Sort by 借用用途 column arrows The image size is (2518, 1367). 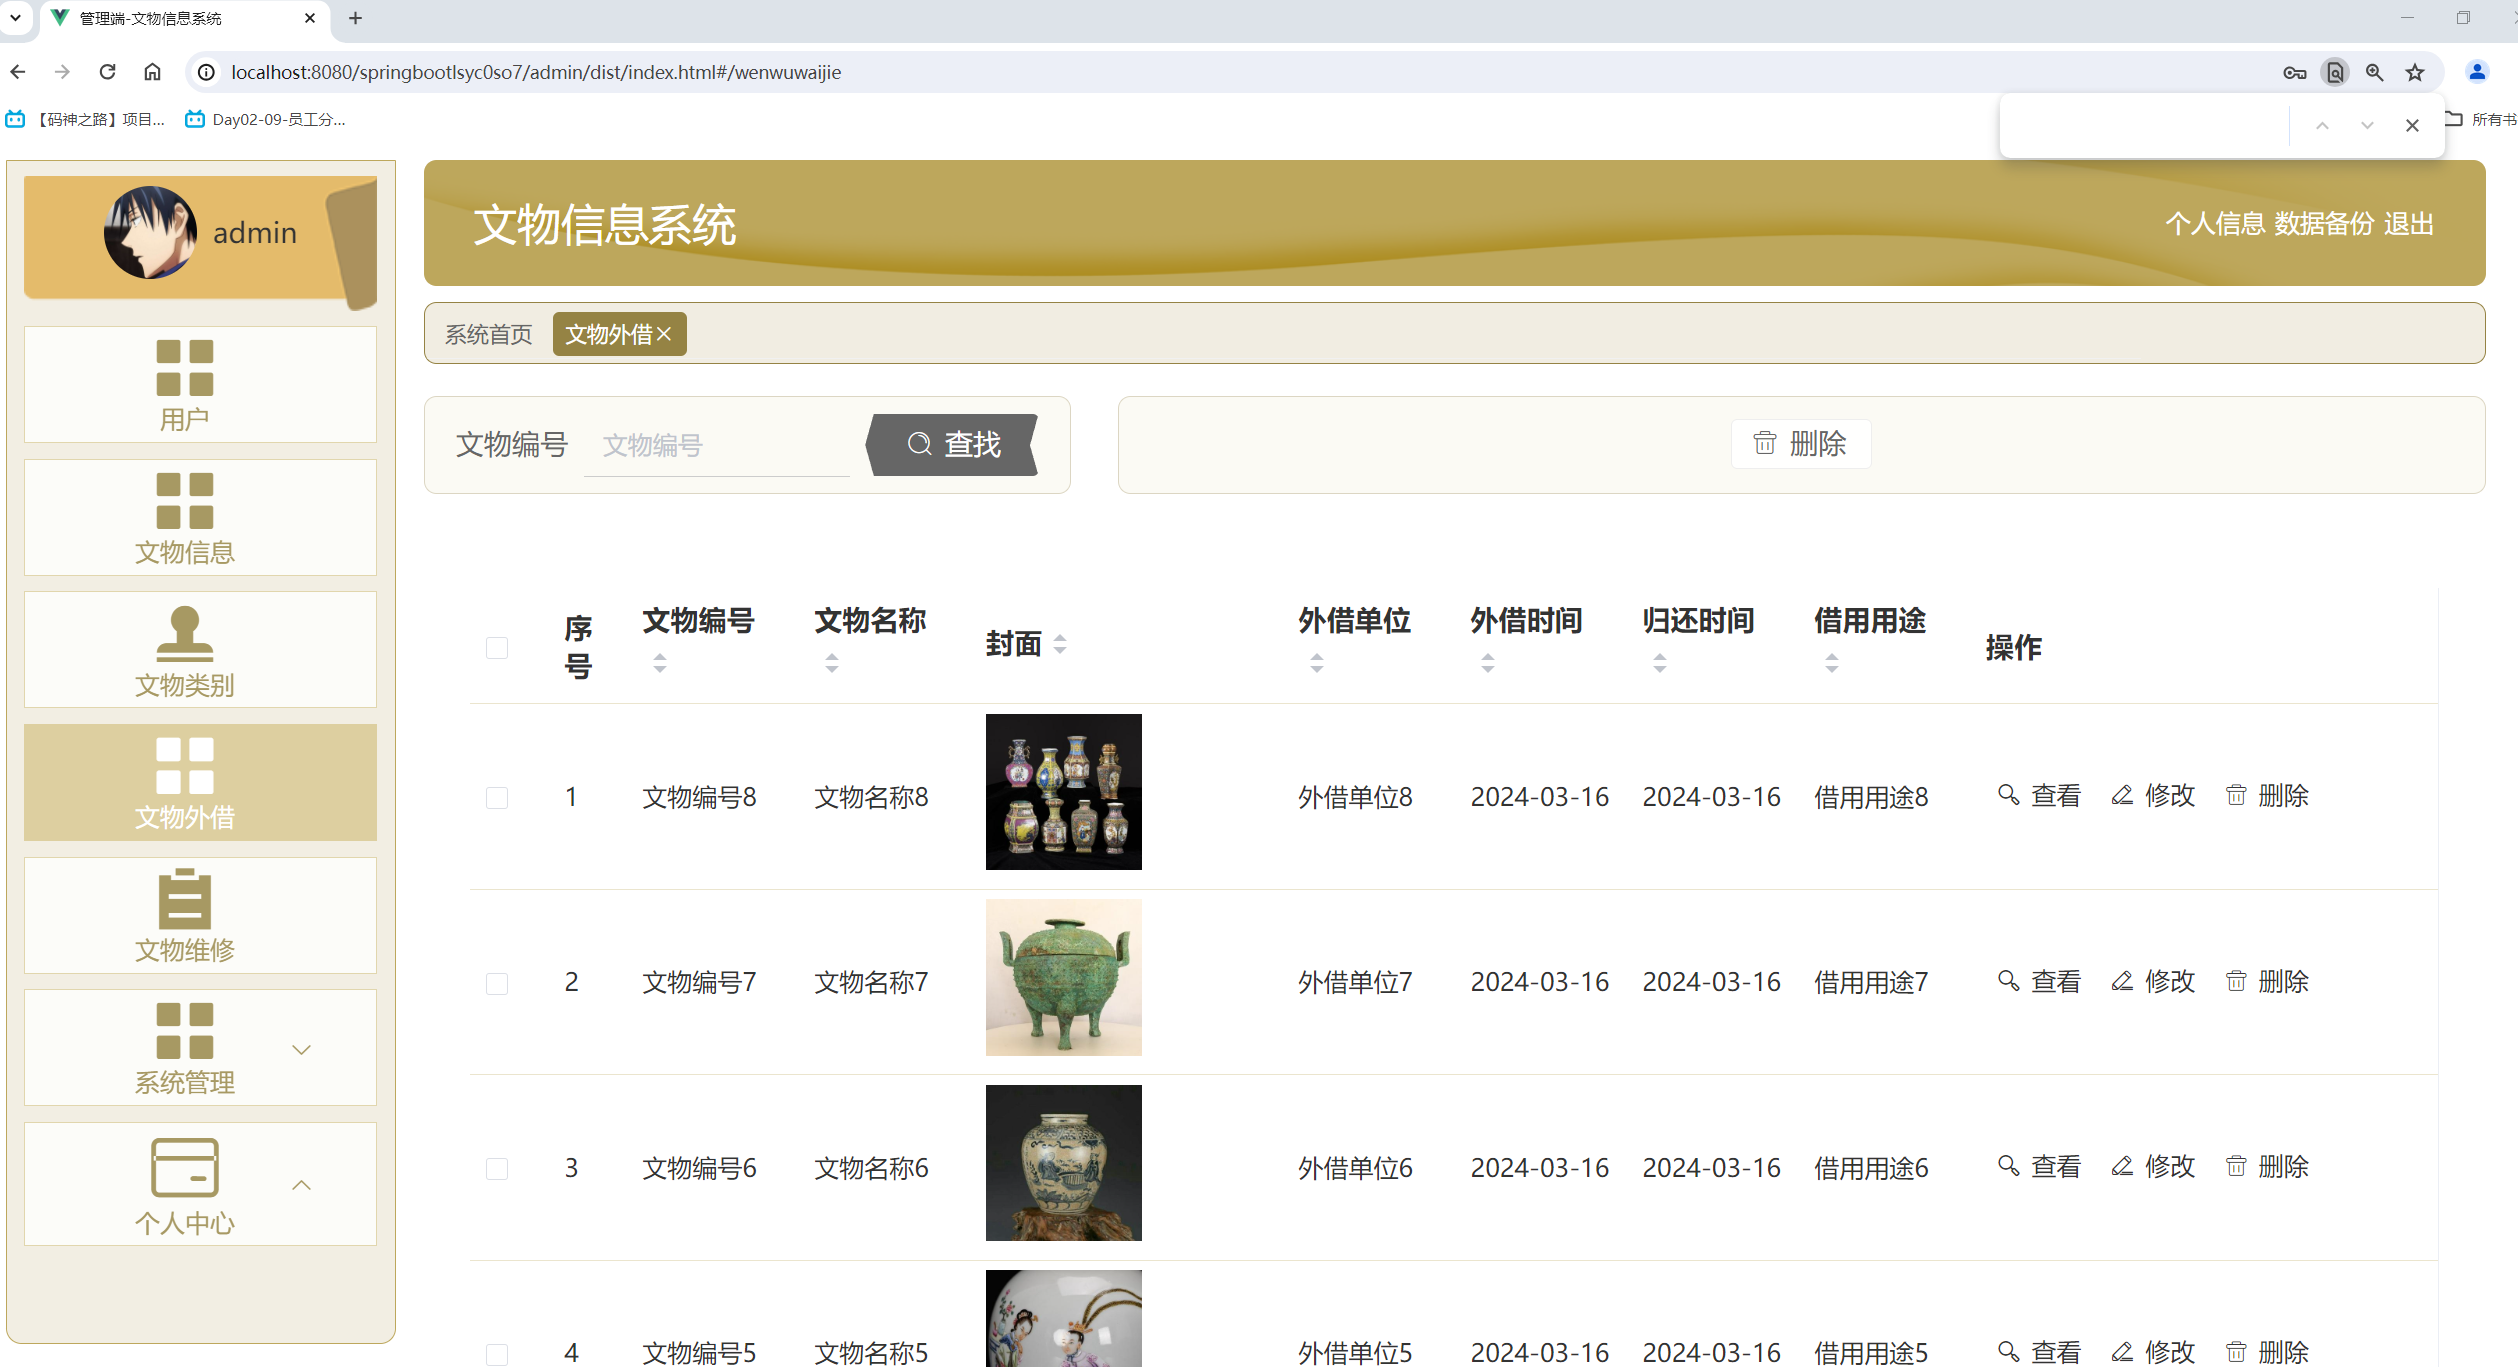1832,663
